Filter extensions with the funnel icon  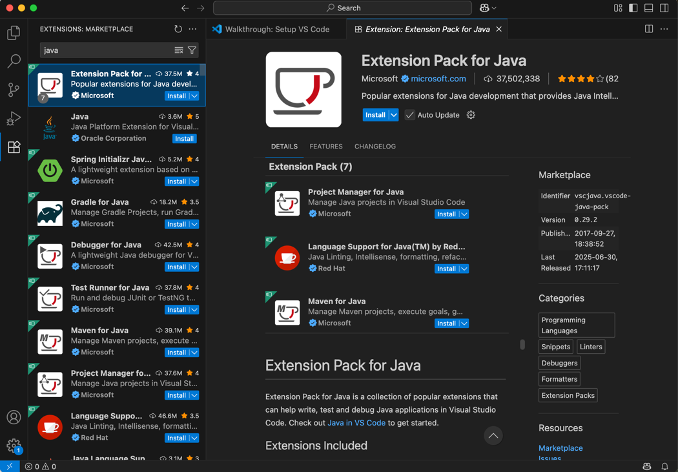pyautogui.click(x=192, y=51)
